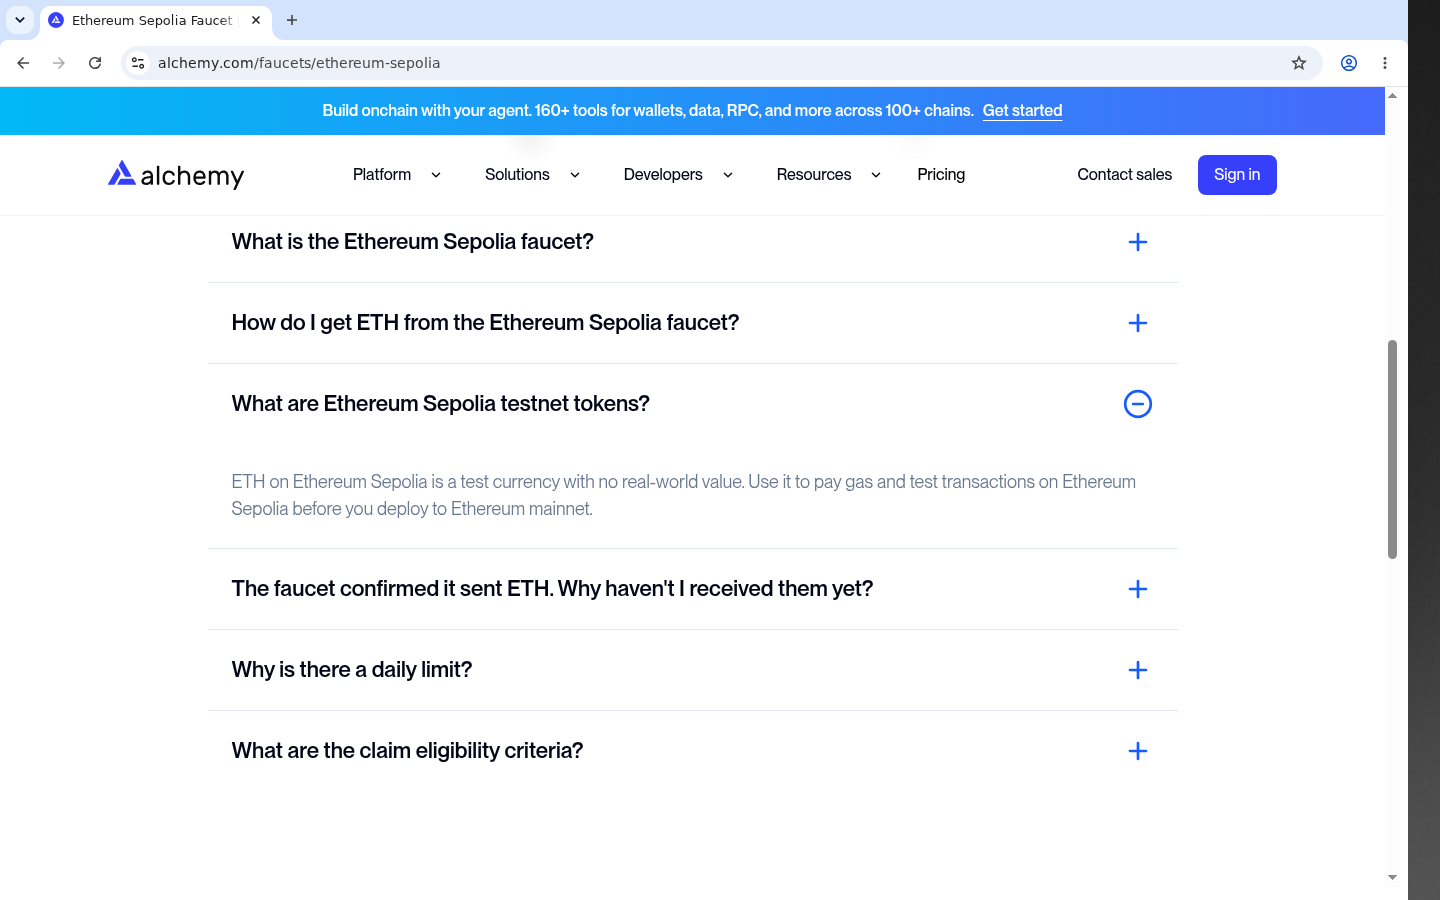This screenshot has height=900, width=1440.
Task: Click the question "Why is there a daily limit?"
Action: click(351, 670)
